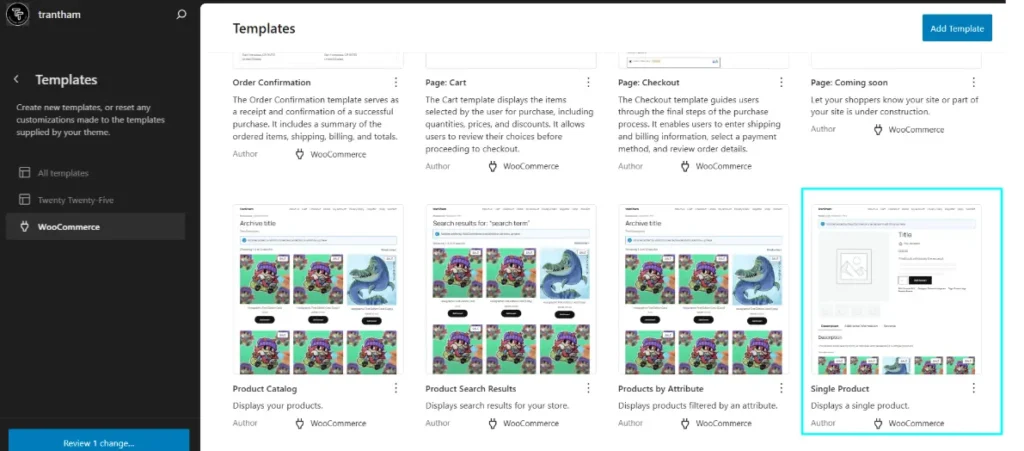Select All templates in sidebar
The height and width of the screenshot is (451, 1024).
tap(96, 173)
